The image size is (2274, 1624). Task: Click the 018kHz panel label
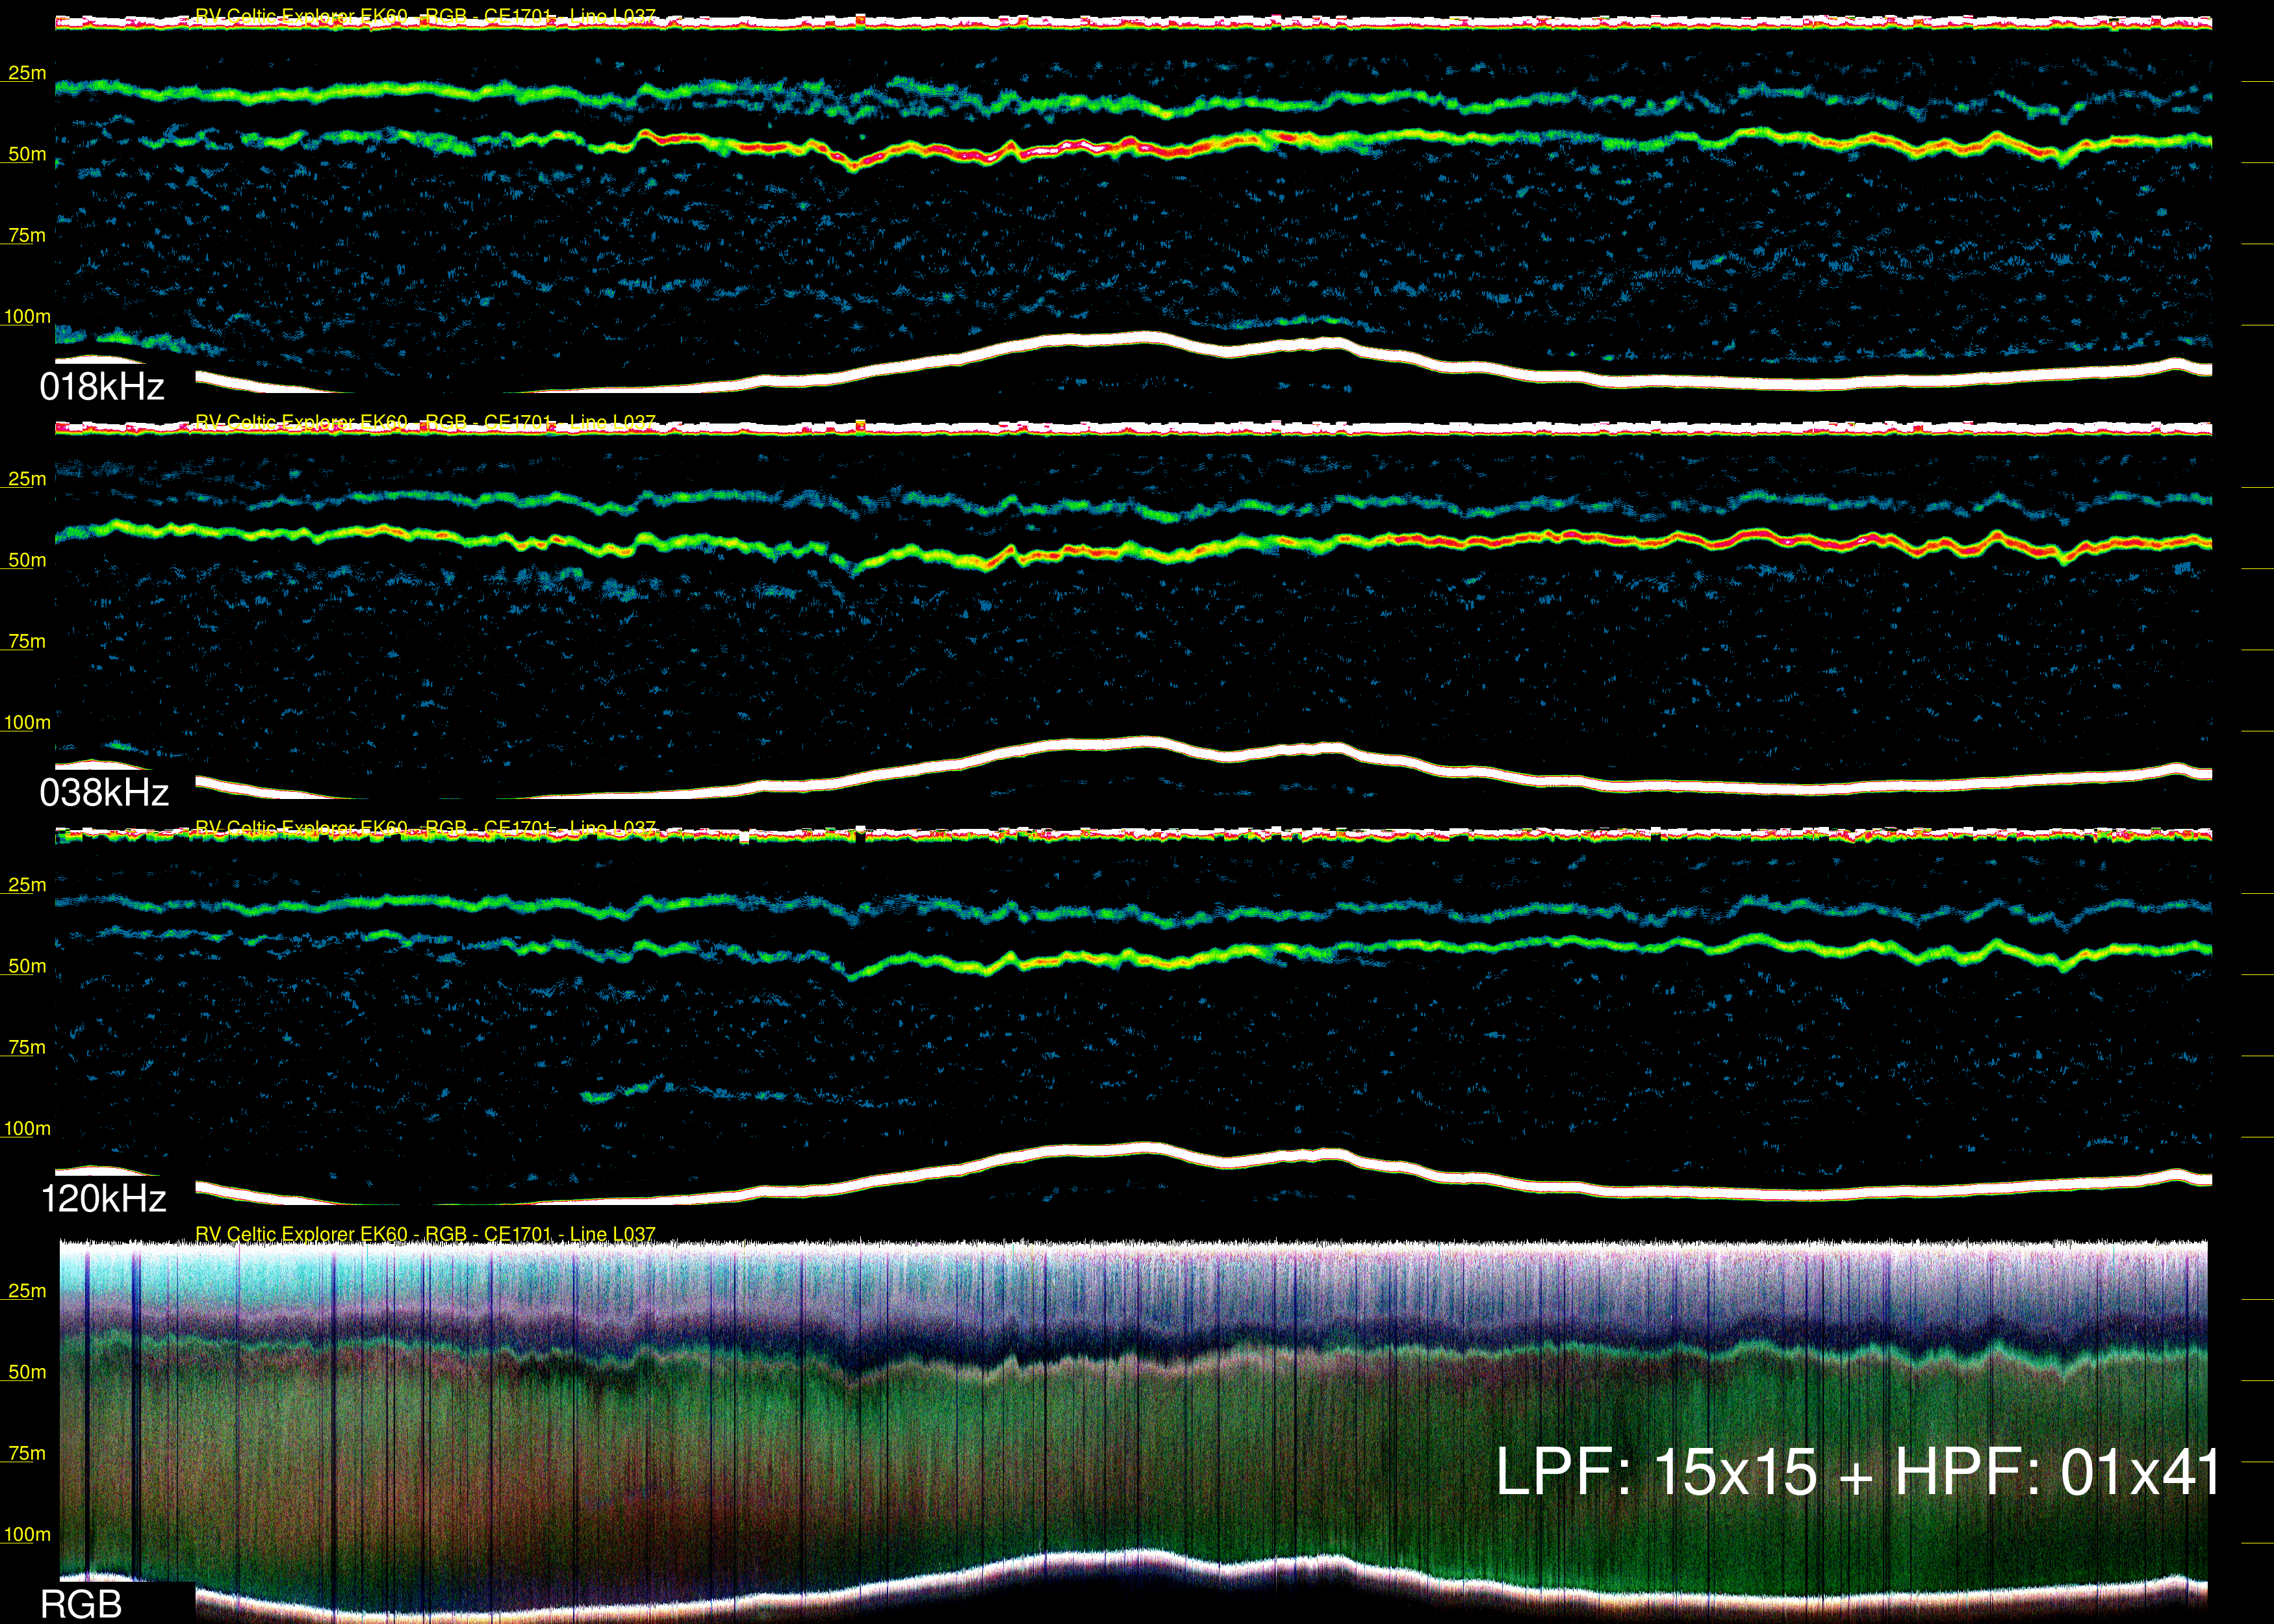coord(101,387)
